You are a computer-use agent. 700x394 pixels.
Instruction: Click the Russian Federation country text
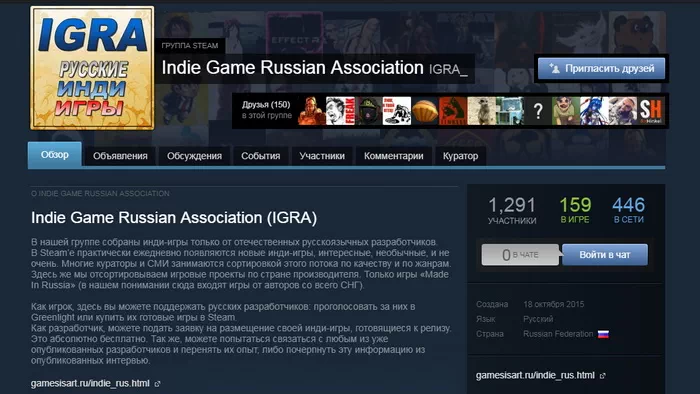pos(558,334)
